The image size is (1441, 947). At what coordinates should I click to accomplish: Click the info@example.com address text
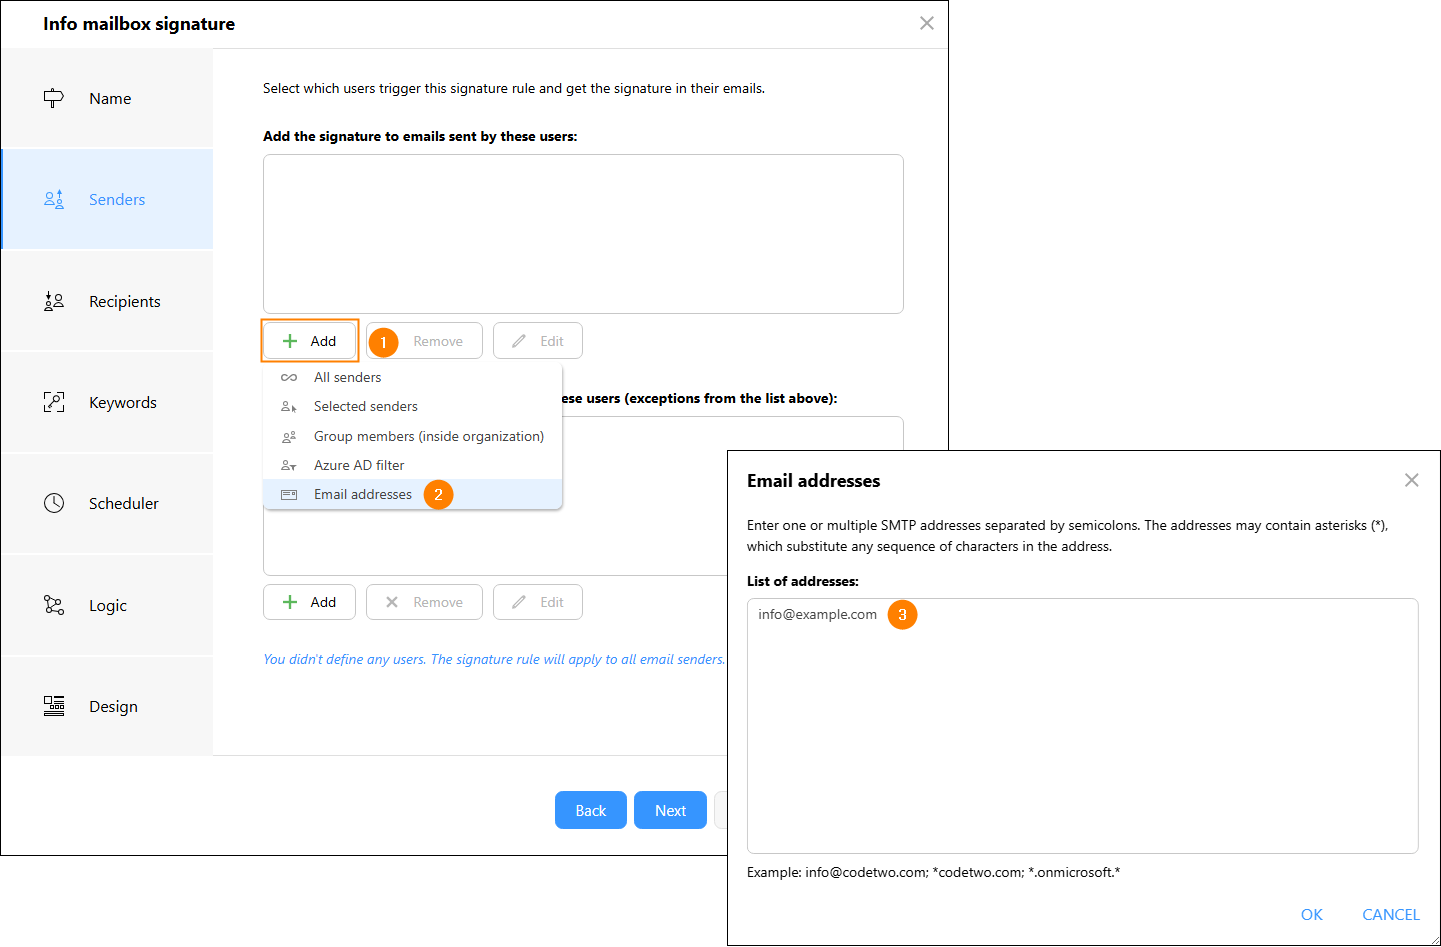click(817, 614)
